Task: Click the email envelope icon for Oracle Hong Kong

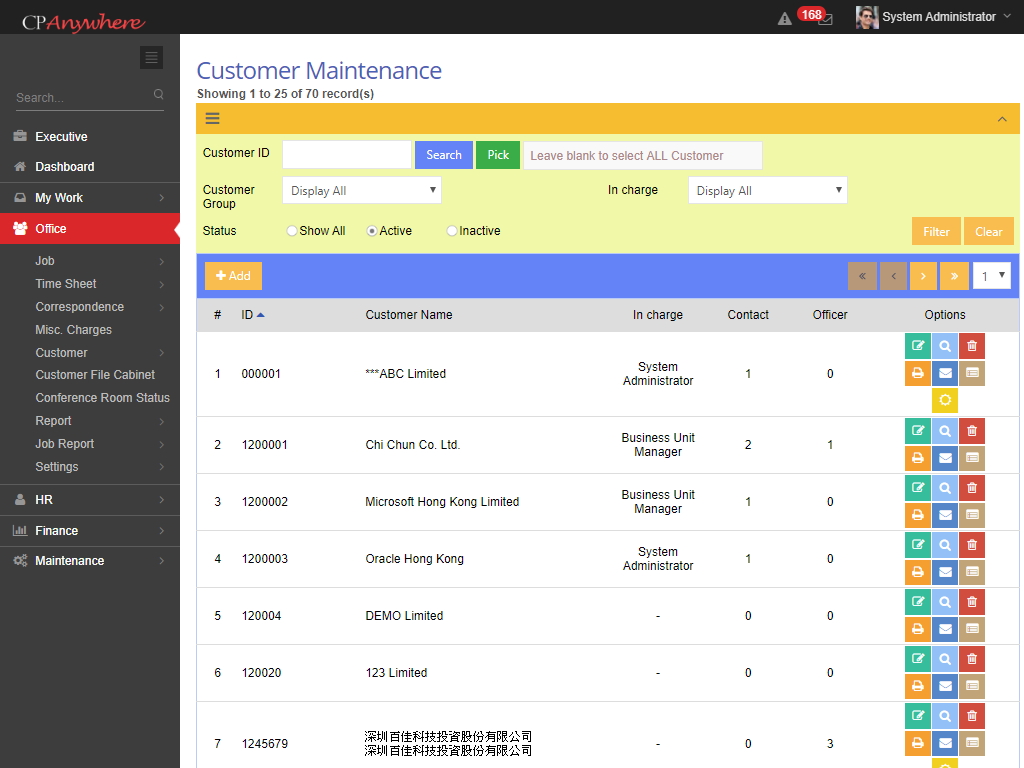Action: 945,572
